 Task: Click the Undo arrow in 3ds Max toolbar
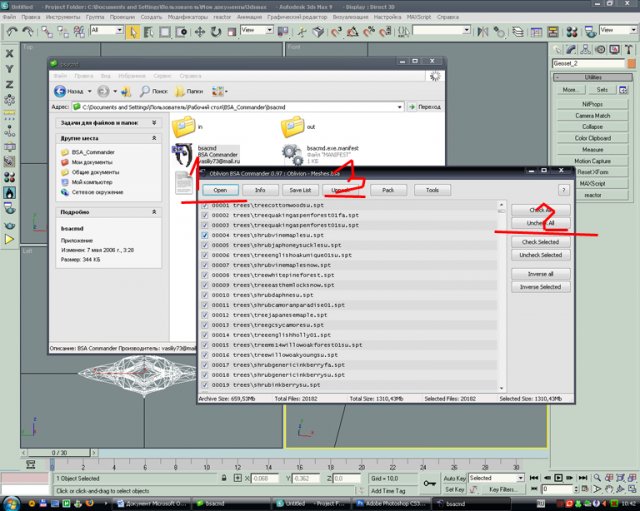pyautogui.click(x=12, y=31)
